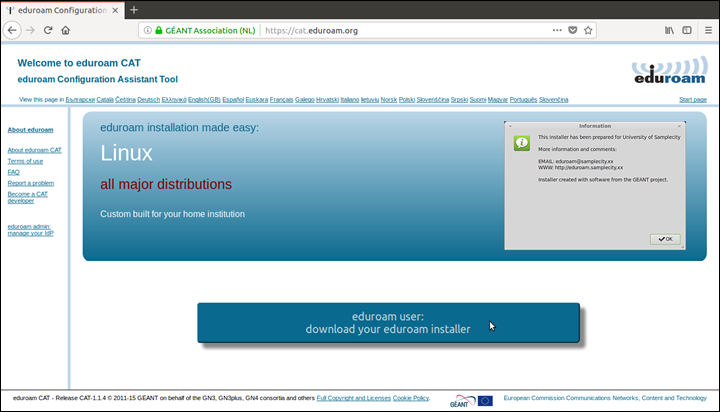Viewport: 720px width, 412px height.
Task: Open Full Copyright and Licenses link
Action: [354, 398]
